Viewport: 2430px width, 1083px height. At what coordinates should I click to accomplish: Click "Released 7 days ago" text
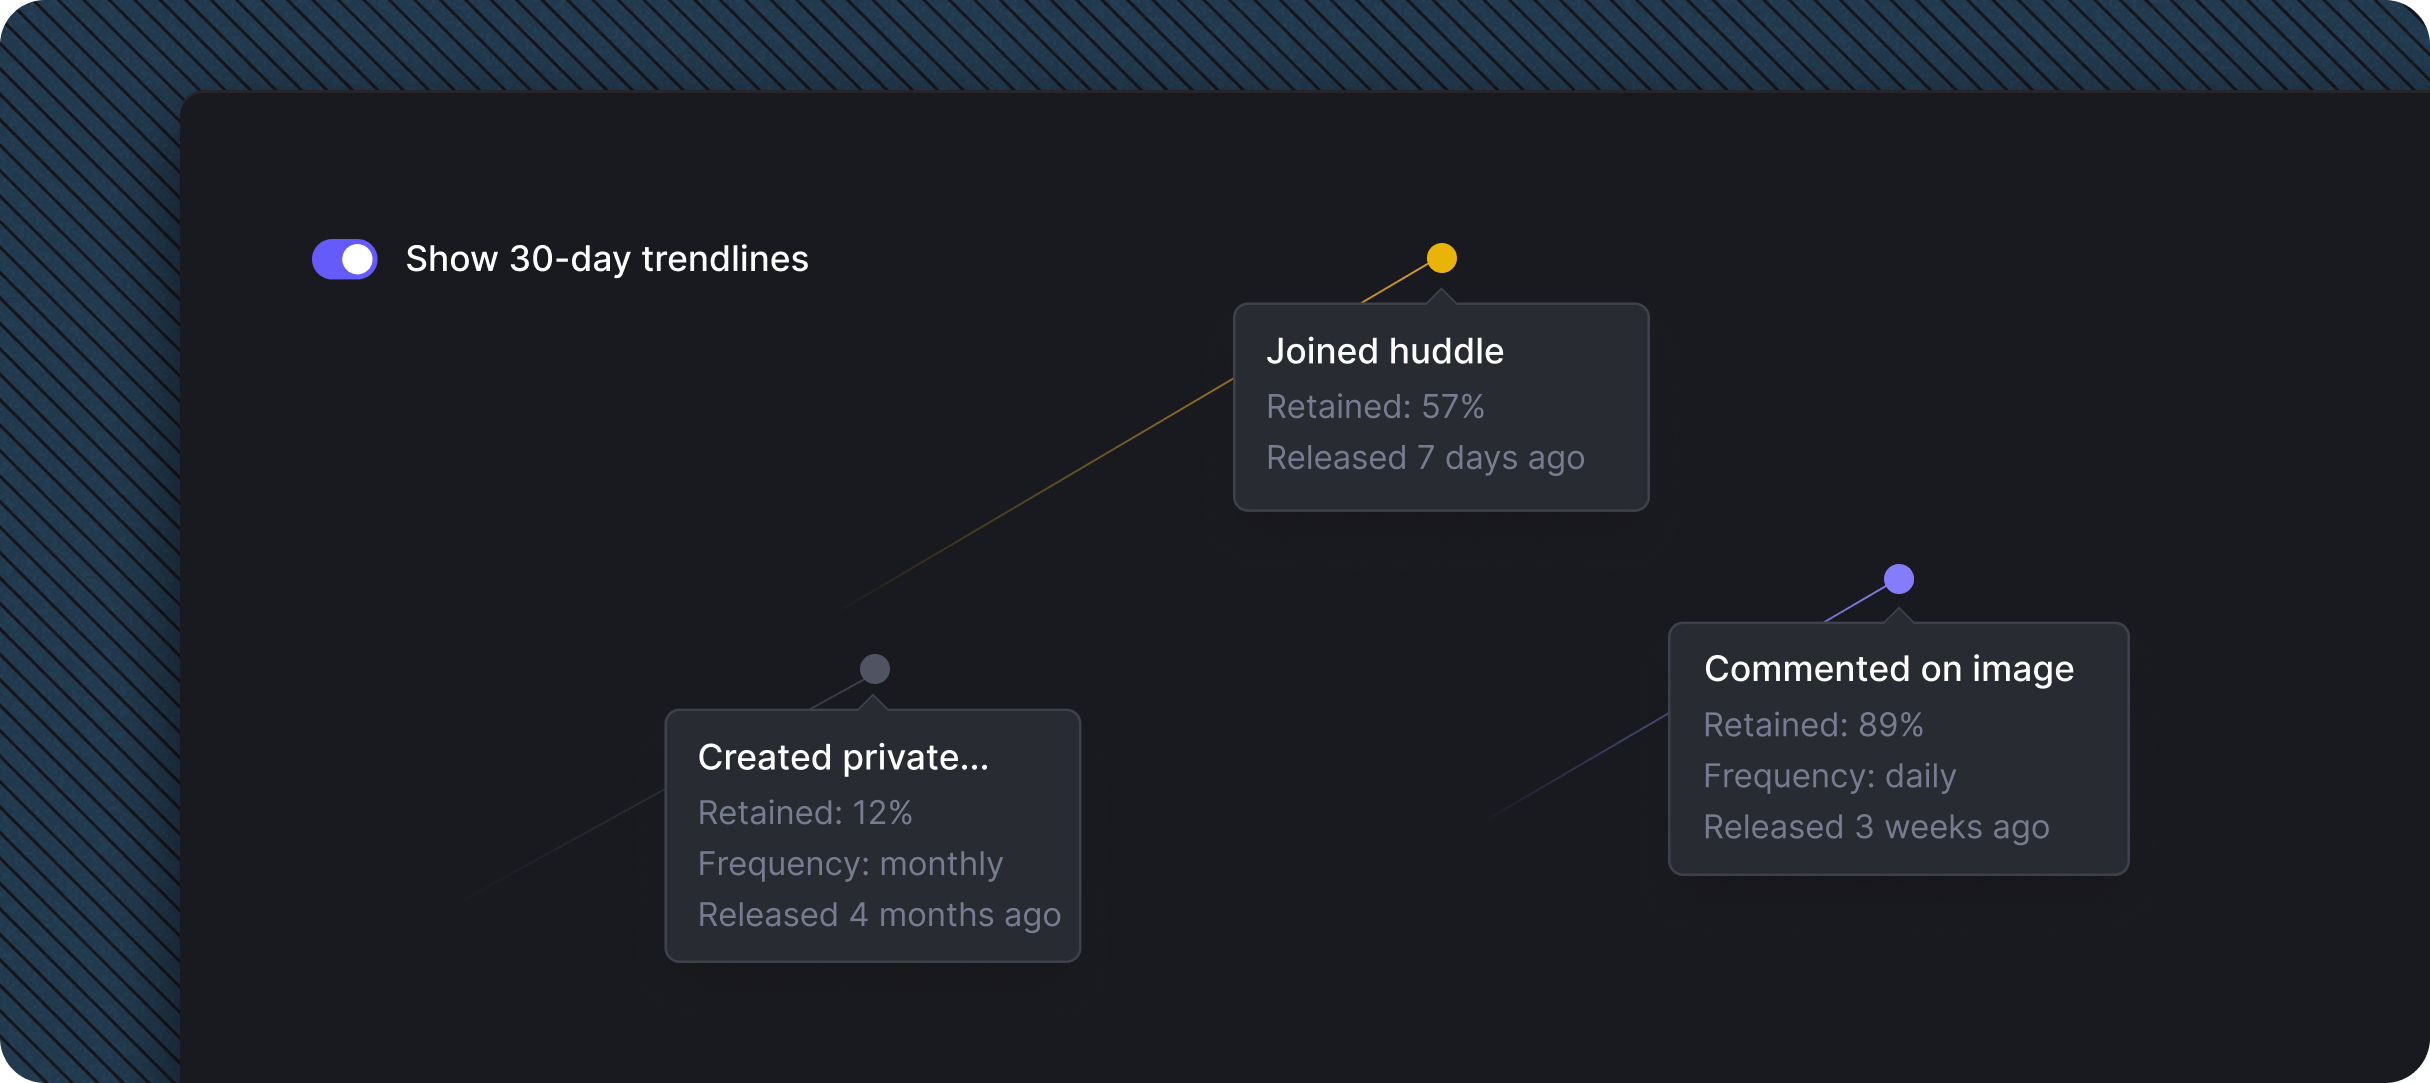pos(1424,457)
